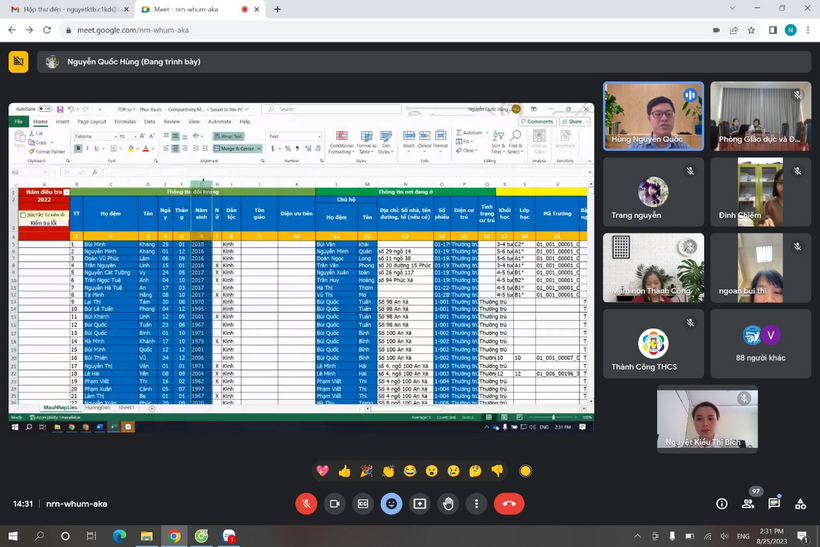Turn on the camera in Meet
The image size is (820, 547).
pyautogui.click(x=335, y=504)
